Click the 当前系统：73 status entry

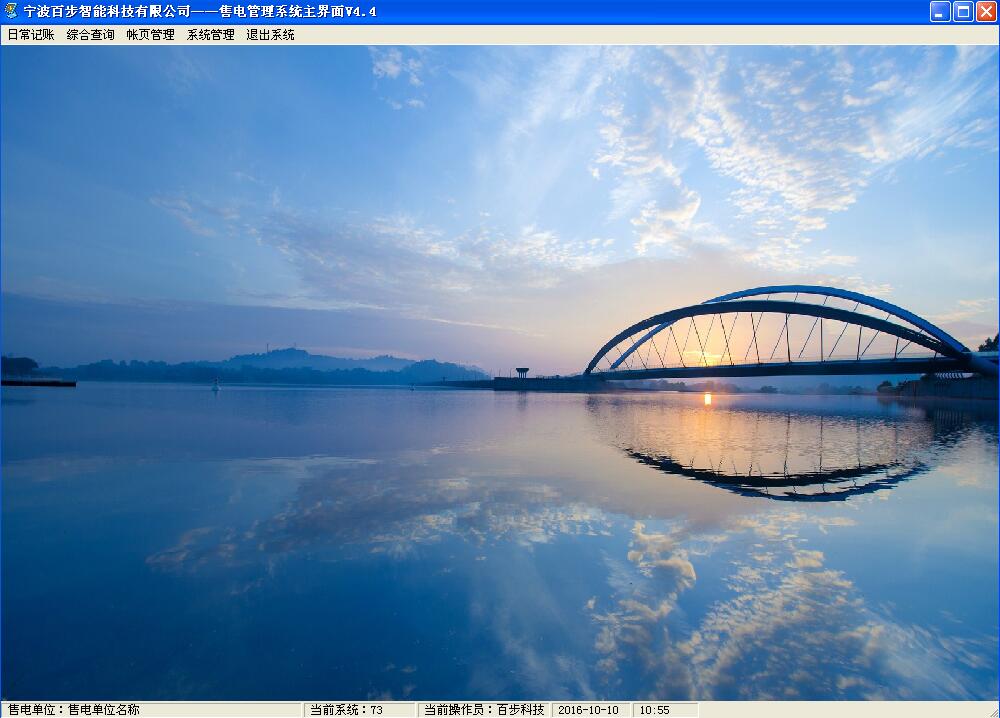point(346,710)
